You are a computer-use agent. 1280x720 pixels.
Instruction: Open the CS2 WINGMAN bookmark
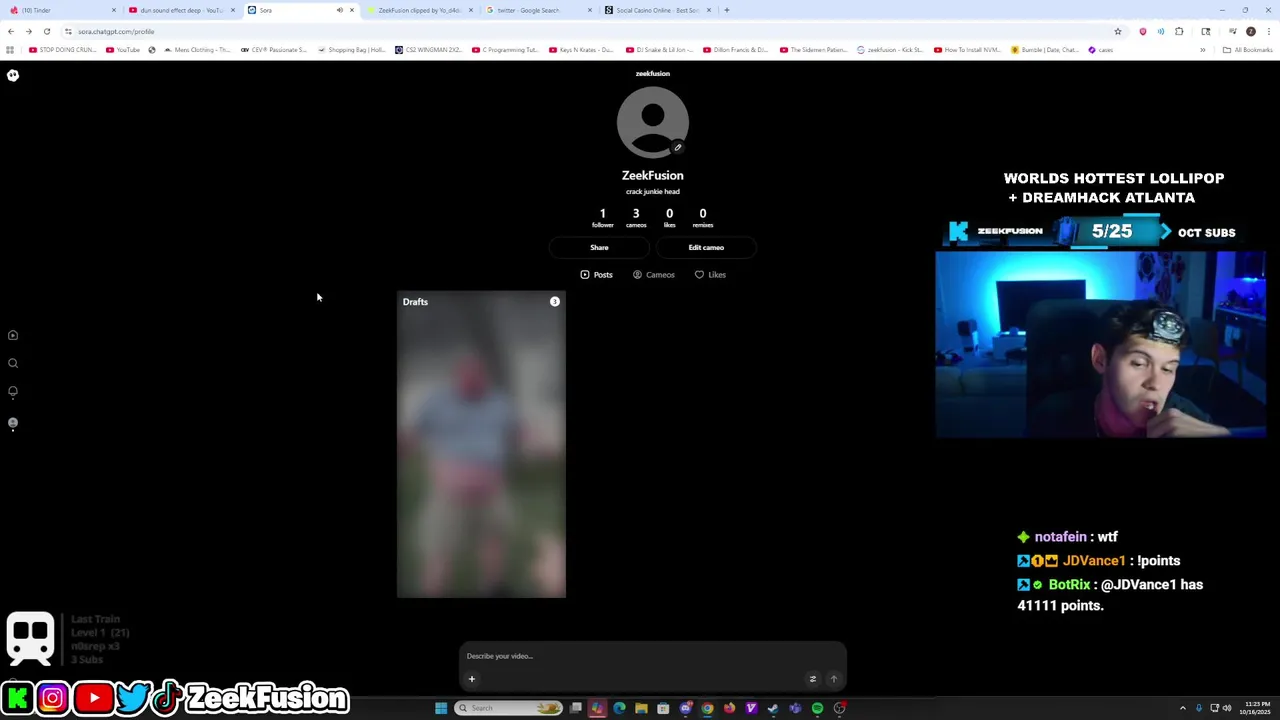pyautogui.click(x=428, y=50)
